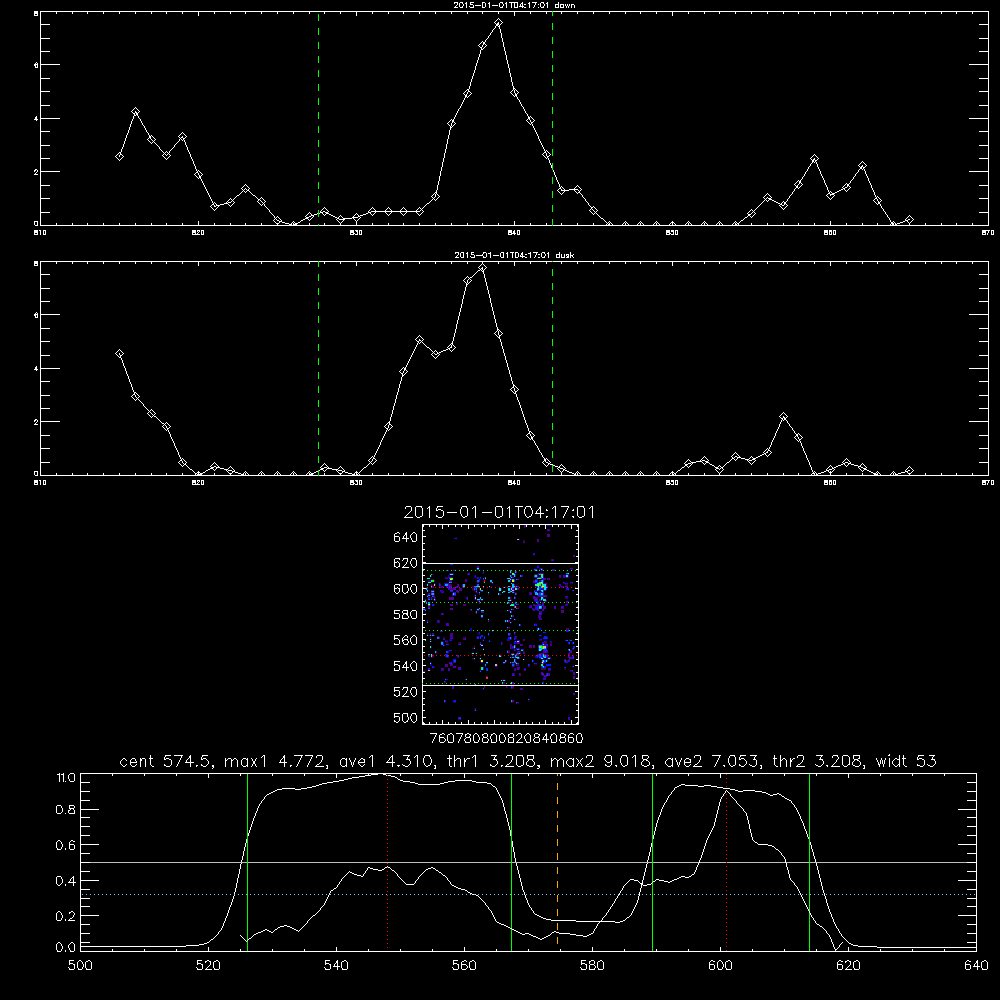Click the bright hotspot in heatmap's lower band
The image size is (1000, 1000).
point(543,649)
